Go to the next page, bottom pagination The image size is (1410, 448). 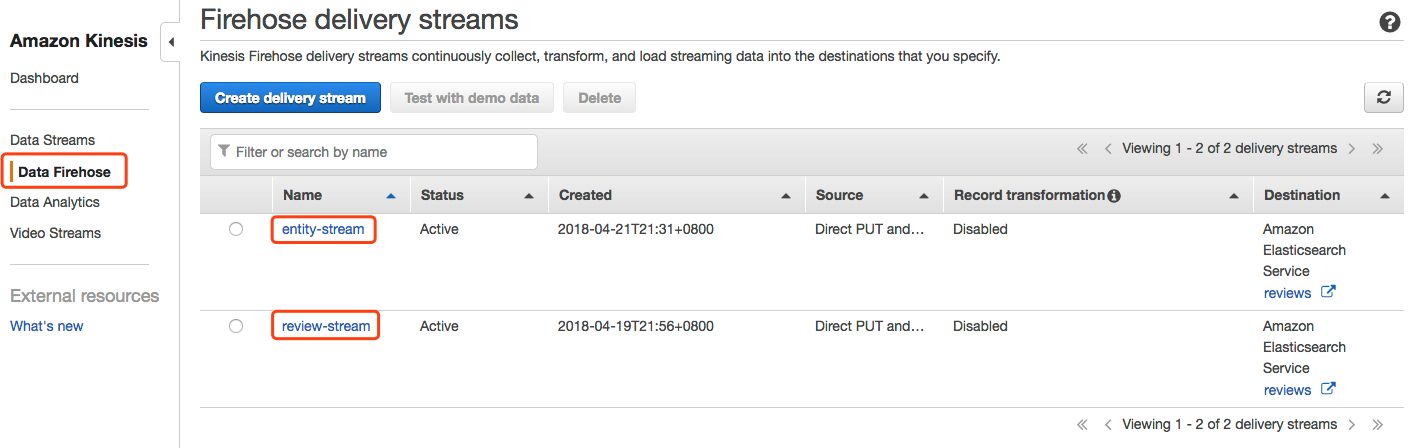(1352, 424)
